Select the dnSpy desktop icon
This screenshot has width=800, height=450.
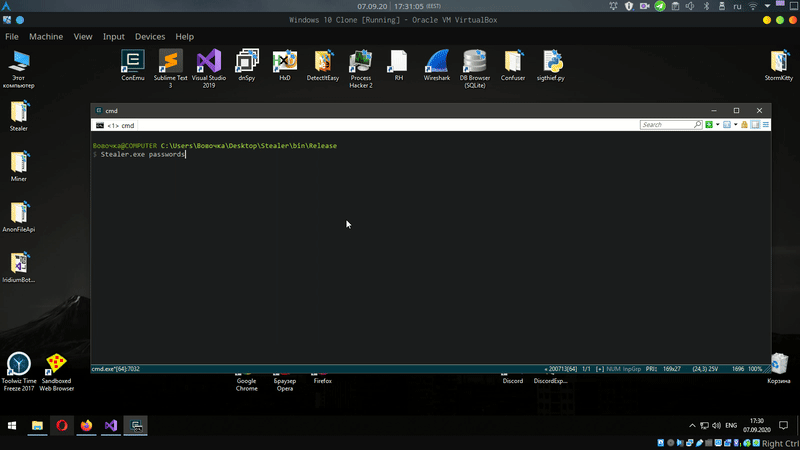(x=247, y=65)
